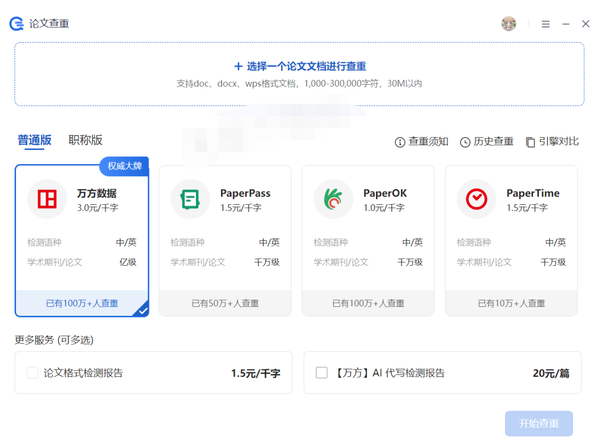Viewport: 591px width, 441px height.
Task: Open the user avatar profile
Action: click(508, 24)
